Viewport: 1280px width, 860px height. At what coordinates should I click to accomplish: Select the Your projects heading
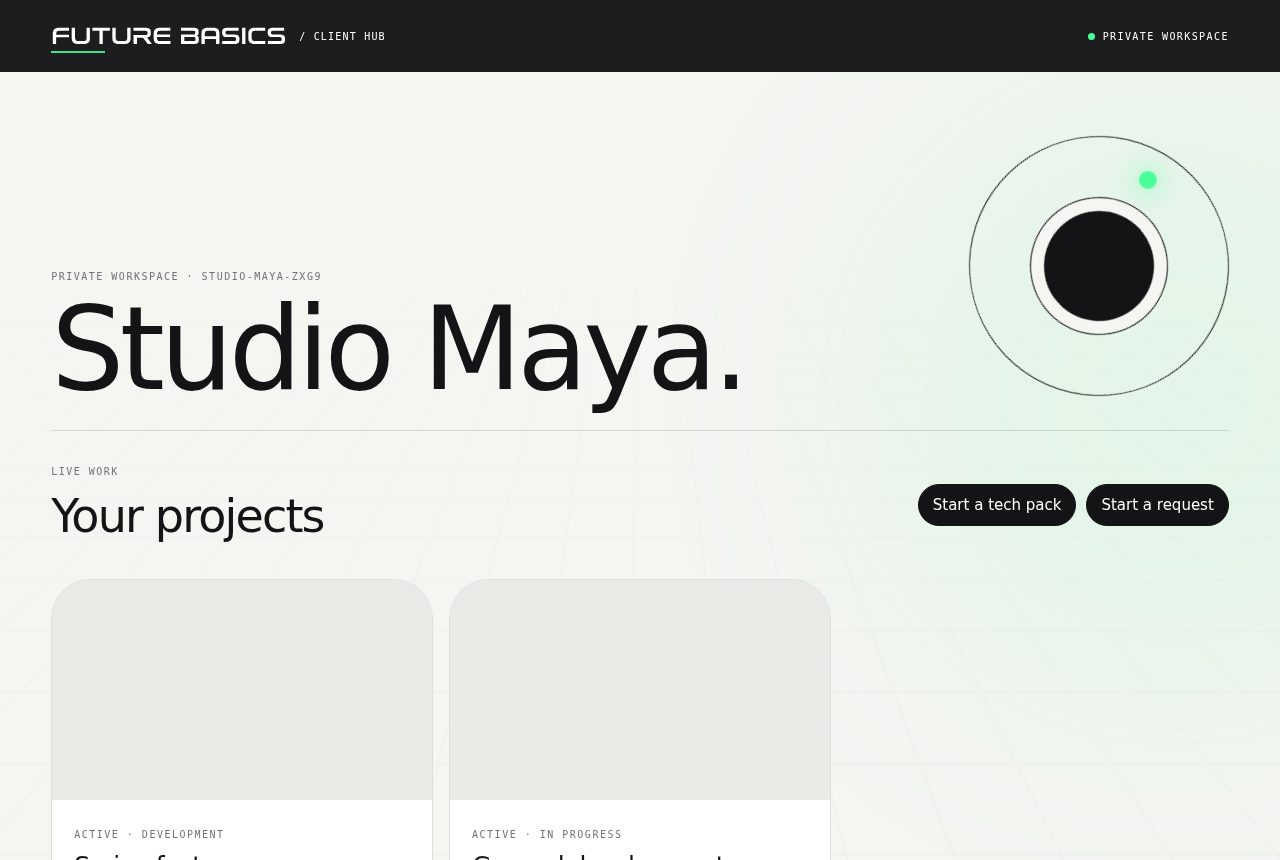[187, 516]
